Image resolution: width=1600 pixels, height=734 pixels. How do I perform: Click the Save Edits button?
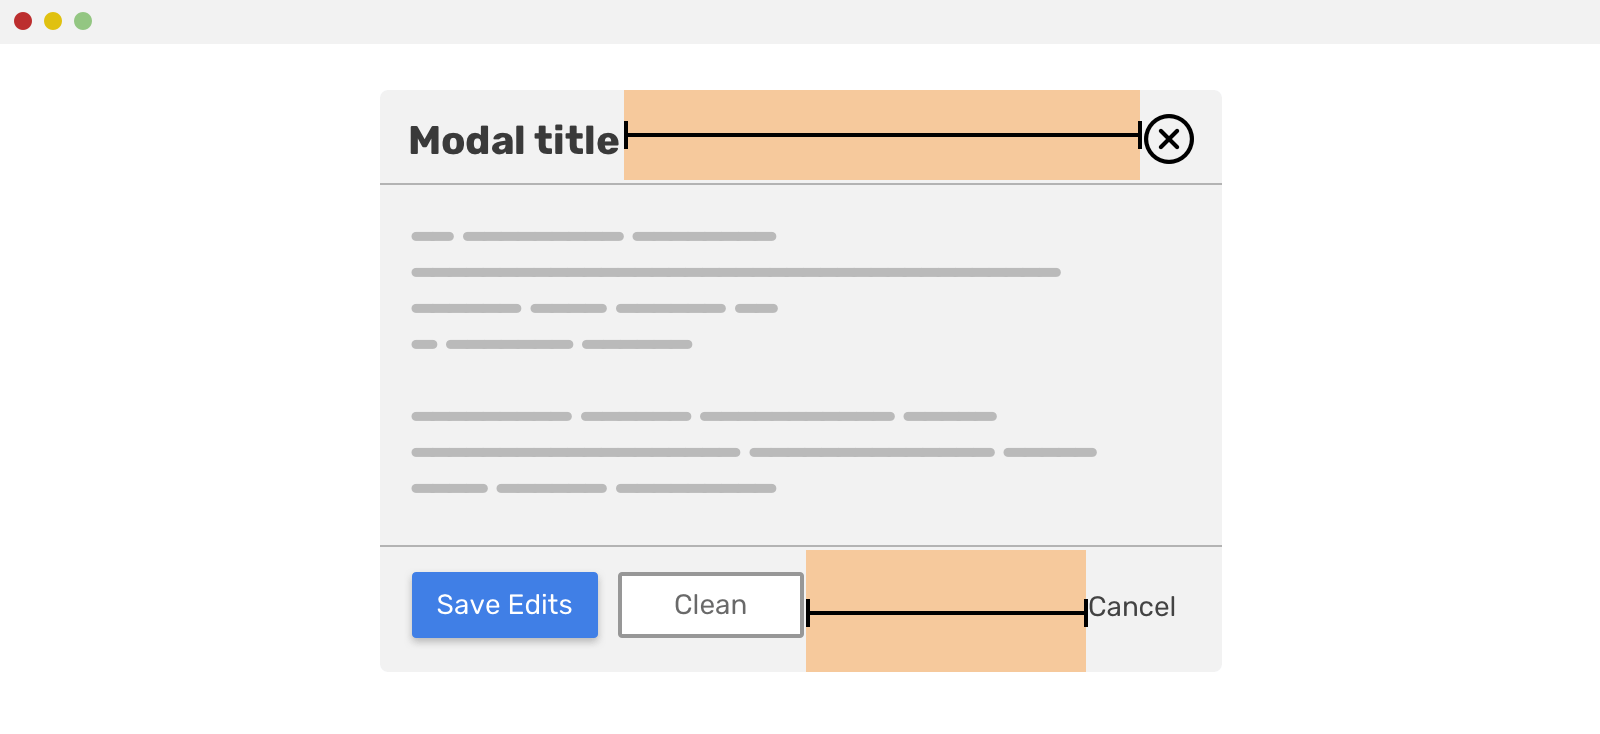505,605
